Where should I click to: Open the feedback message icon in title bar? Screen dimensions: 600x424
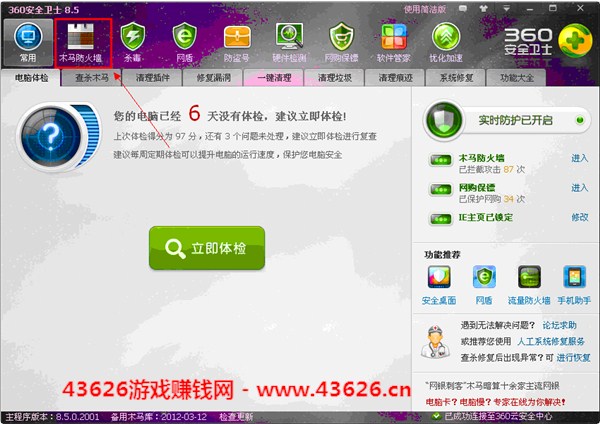463,8
